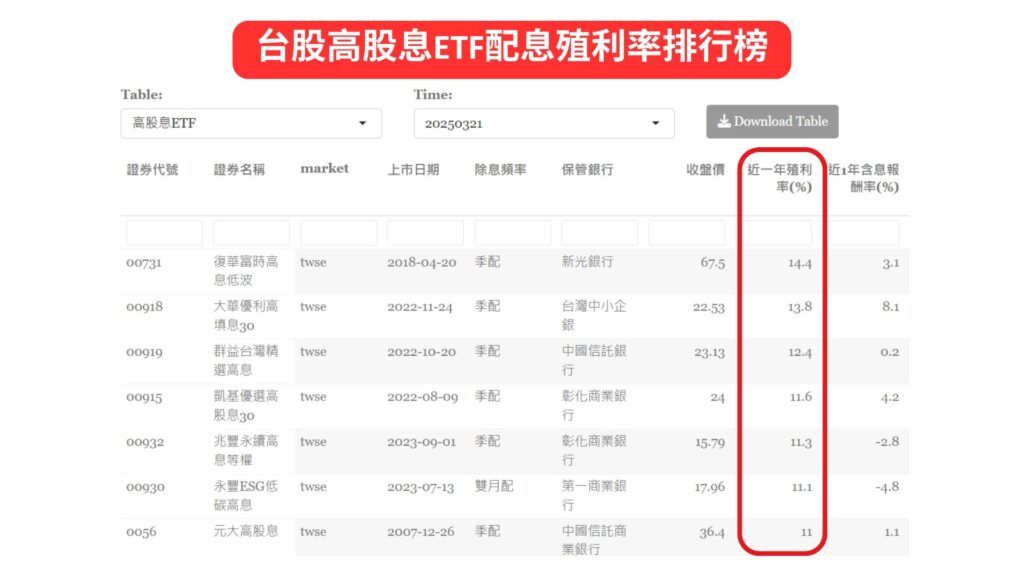Select the row for 0056 元大高股息
This screenshot has width=1024, height=576.
(x=400, y=533)
